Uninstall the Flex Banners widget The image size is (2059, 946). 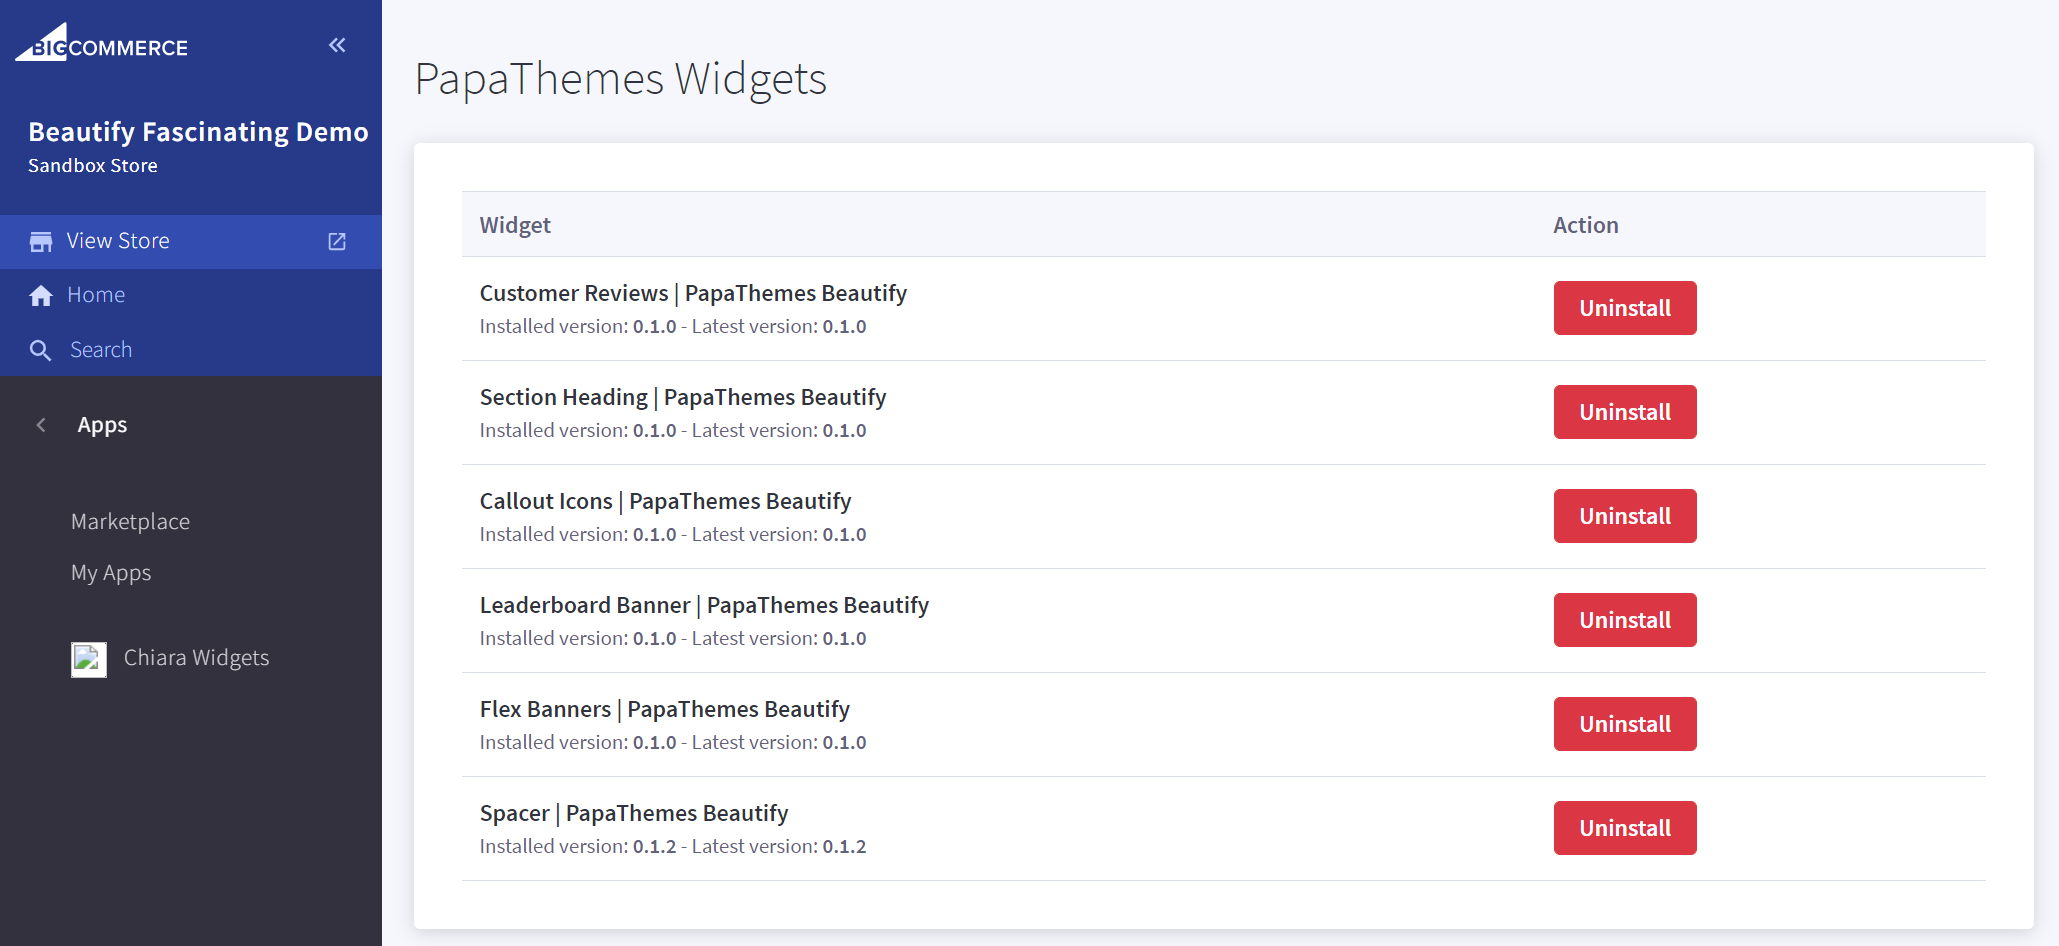coord(1625,724)
